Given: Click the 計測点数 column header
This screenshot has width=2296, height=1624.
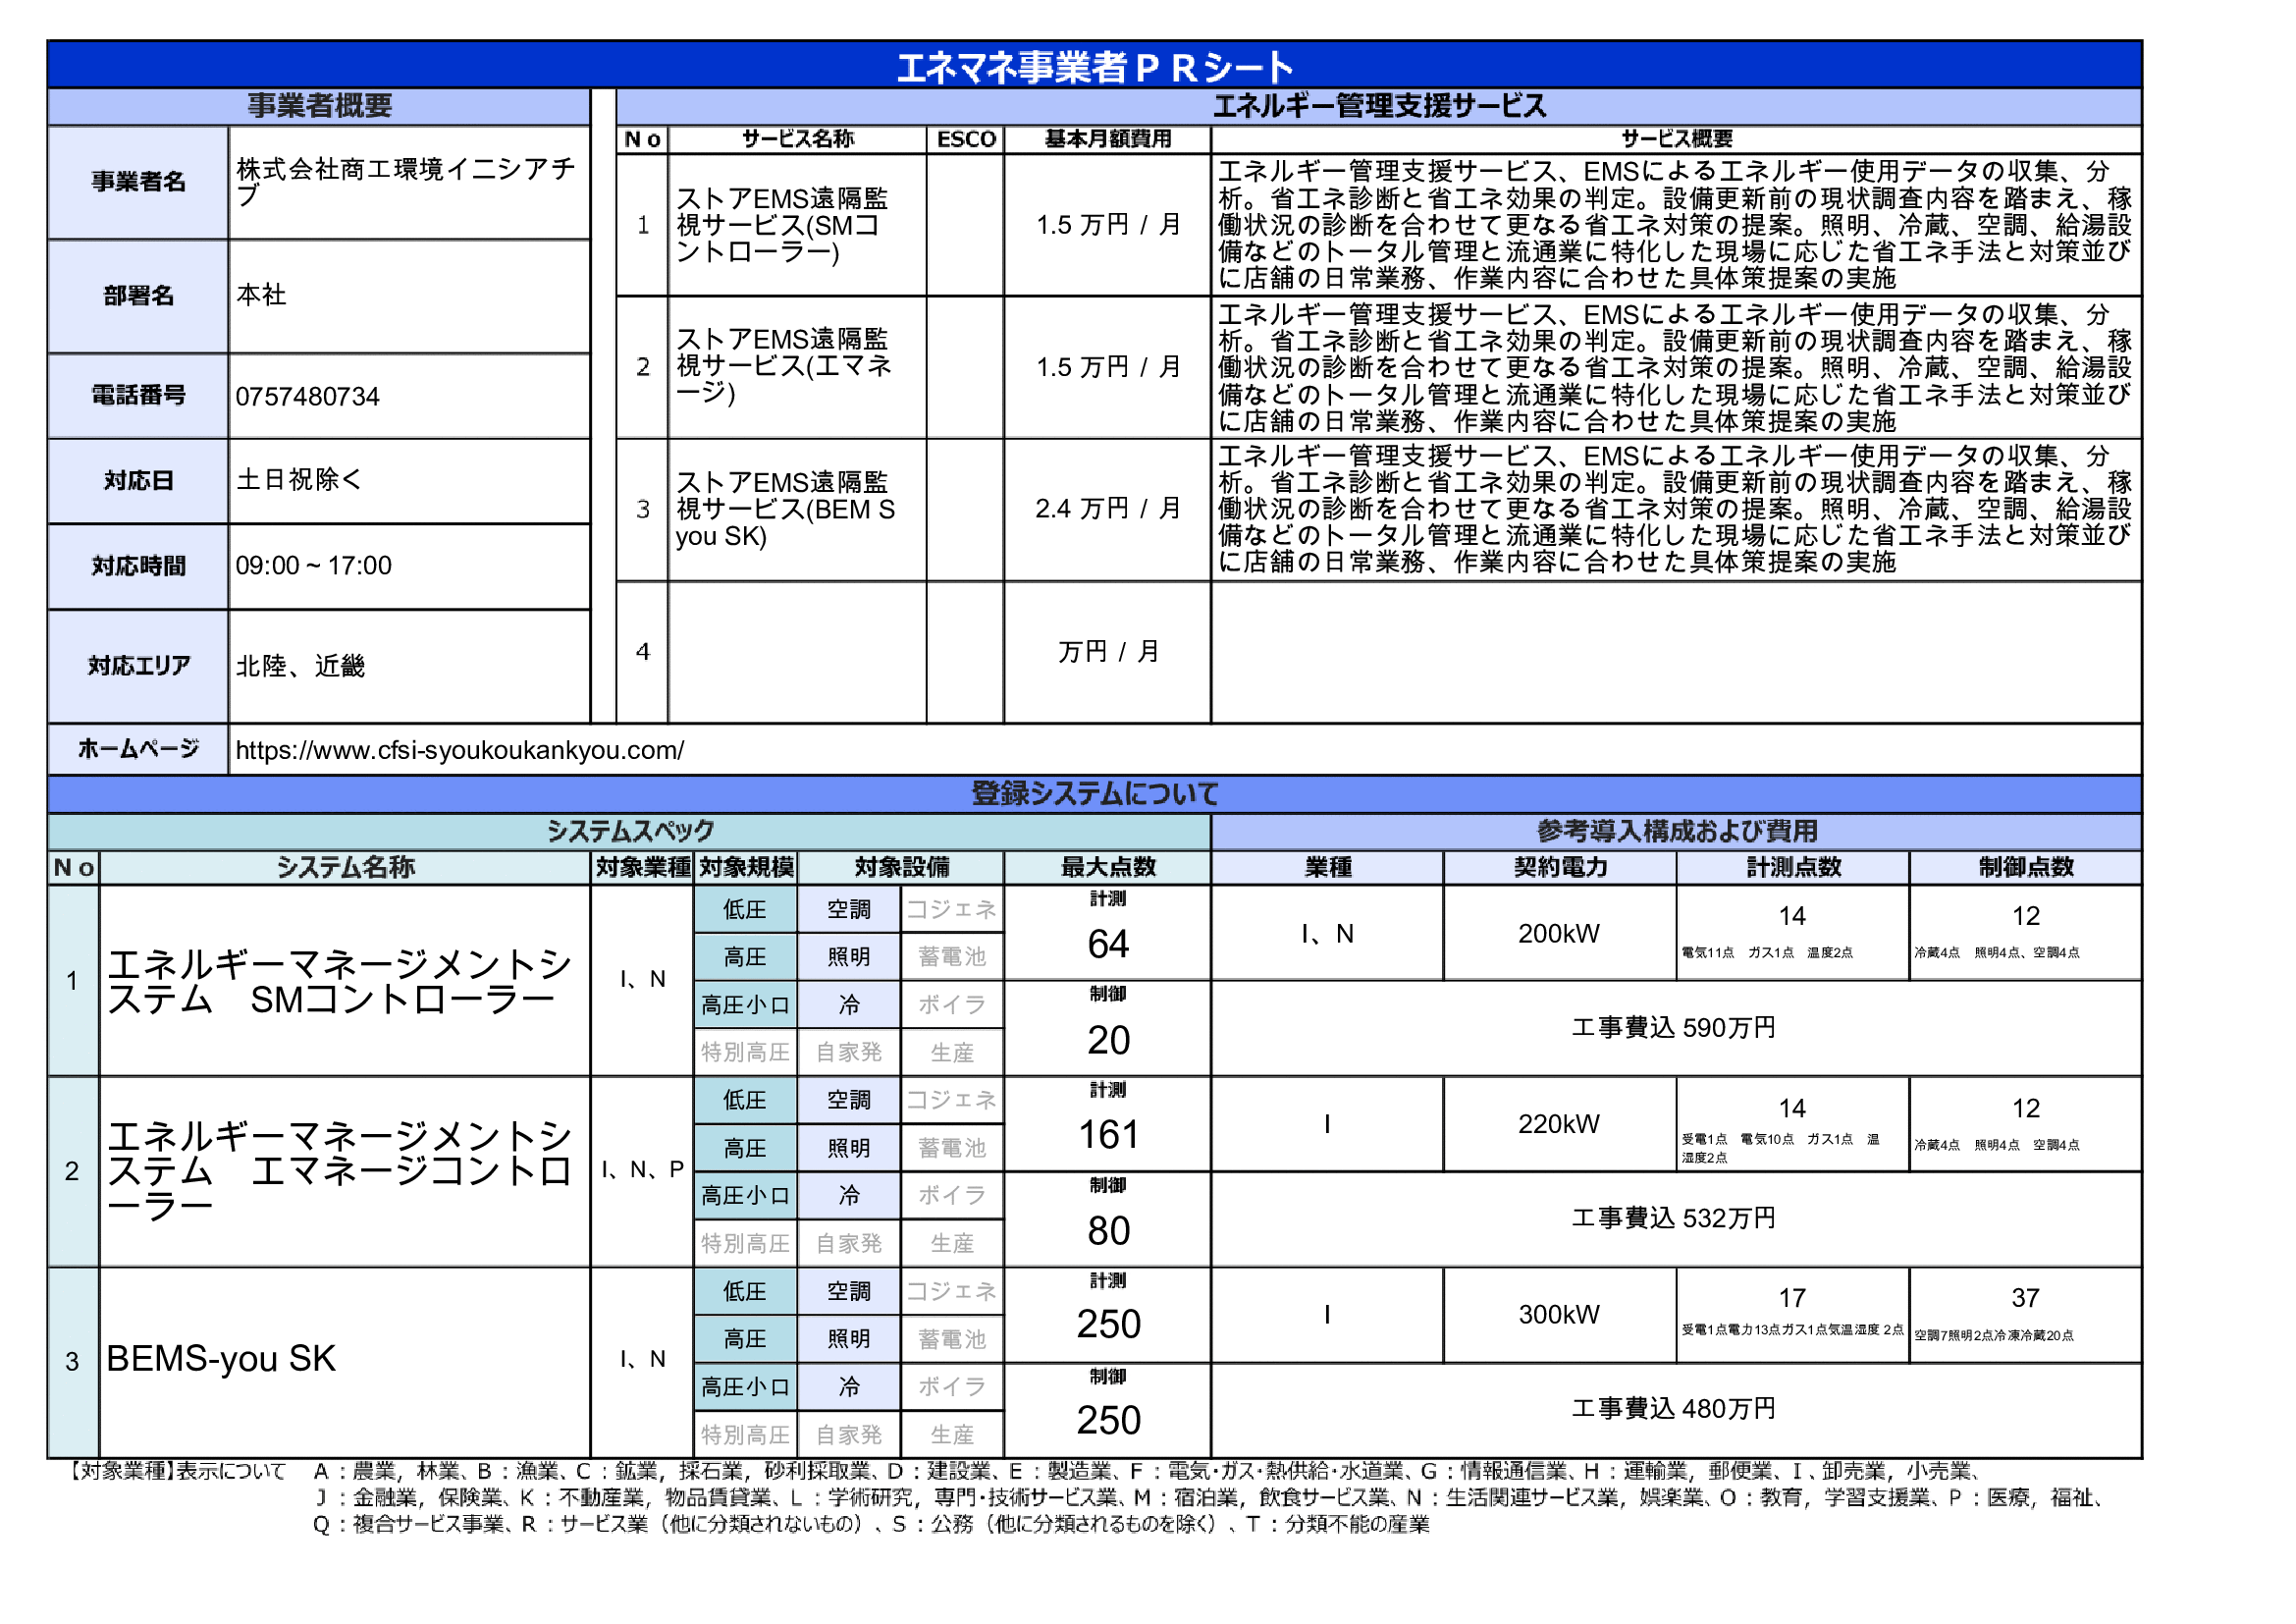Looking at the screenshot, I should click(1793, 867).
